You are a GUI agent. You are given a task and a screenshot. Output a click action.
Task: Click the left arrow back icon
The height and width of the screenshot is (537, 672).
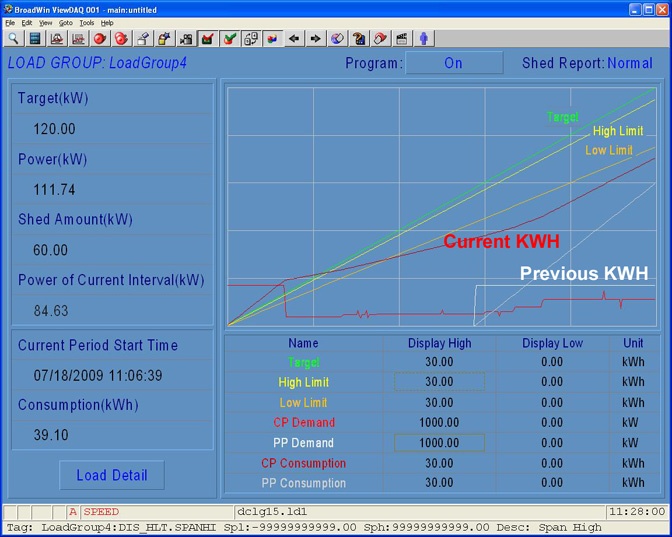tap(294, 39)
